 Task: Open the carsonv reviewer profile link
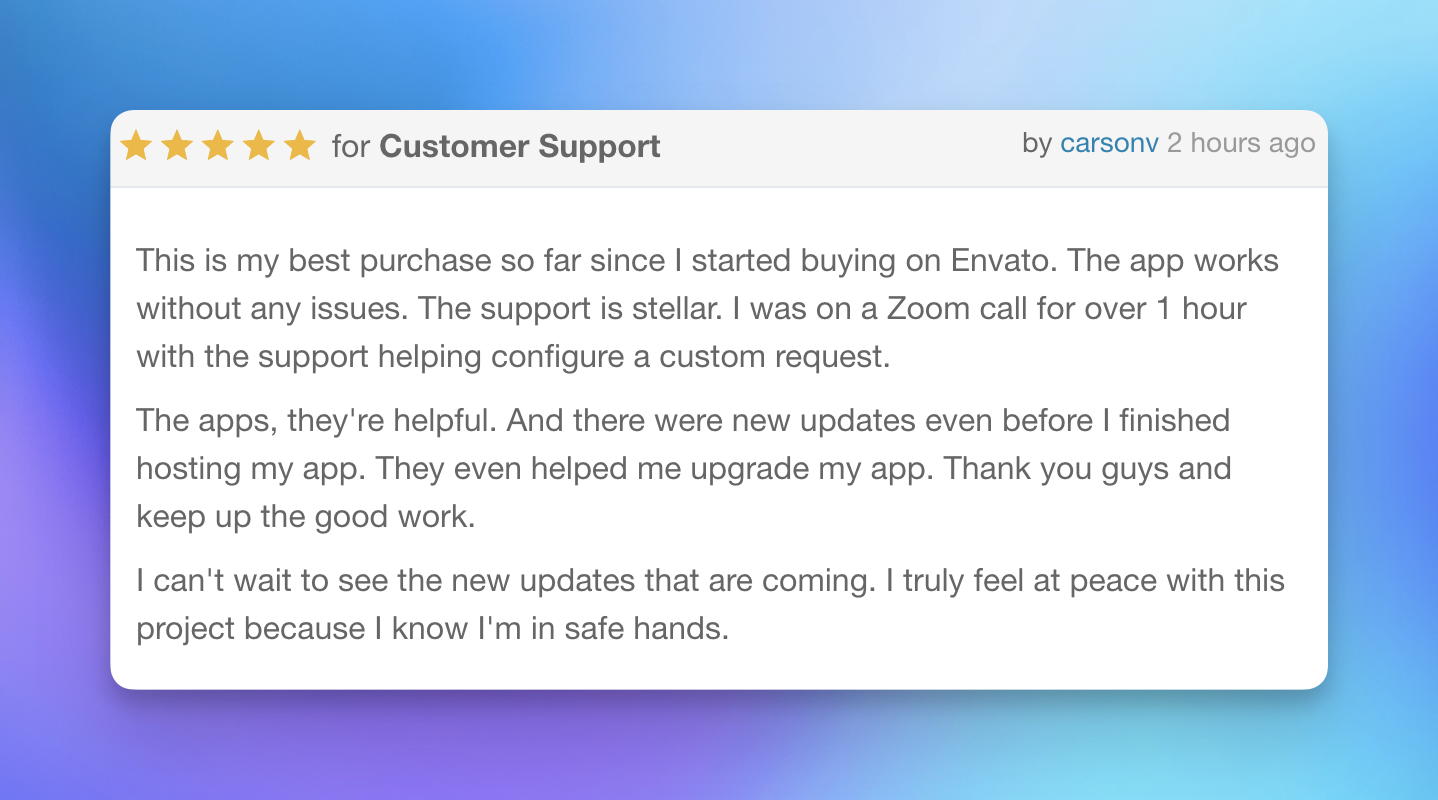[x=1109, y=144]
